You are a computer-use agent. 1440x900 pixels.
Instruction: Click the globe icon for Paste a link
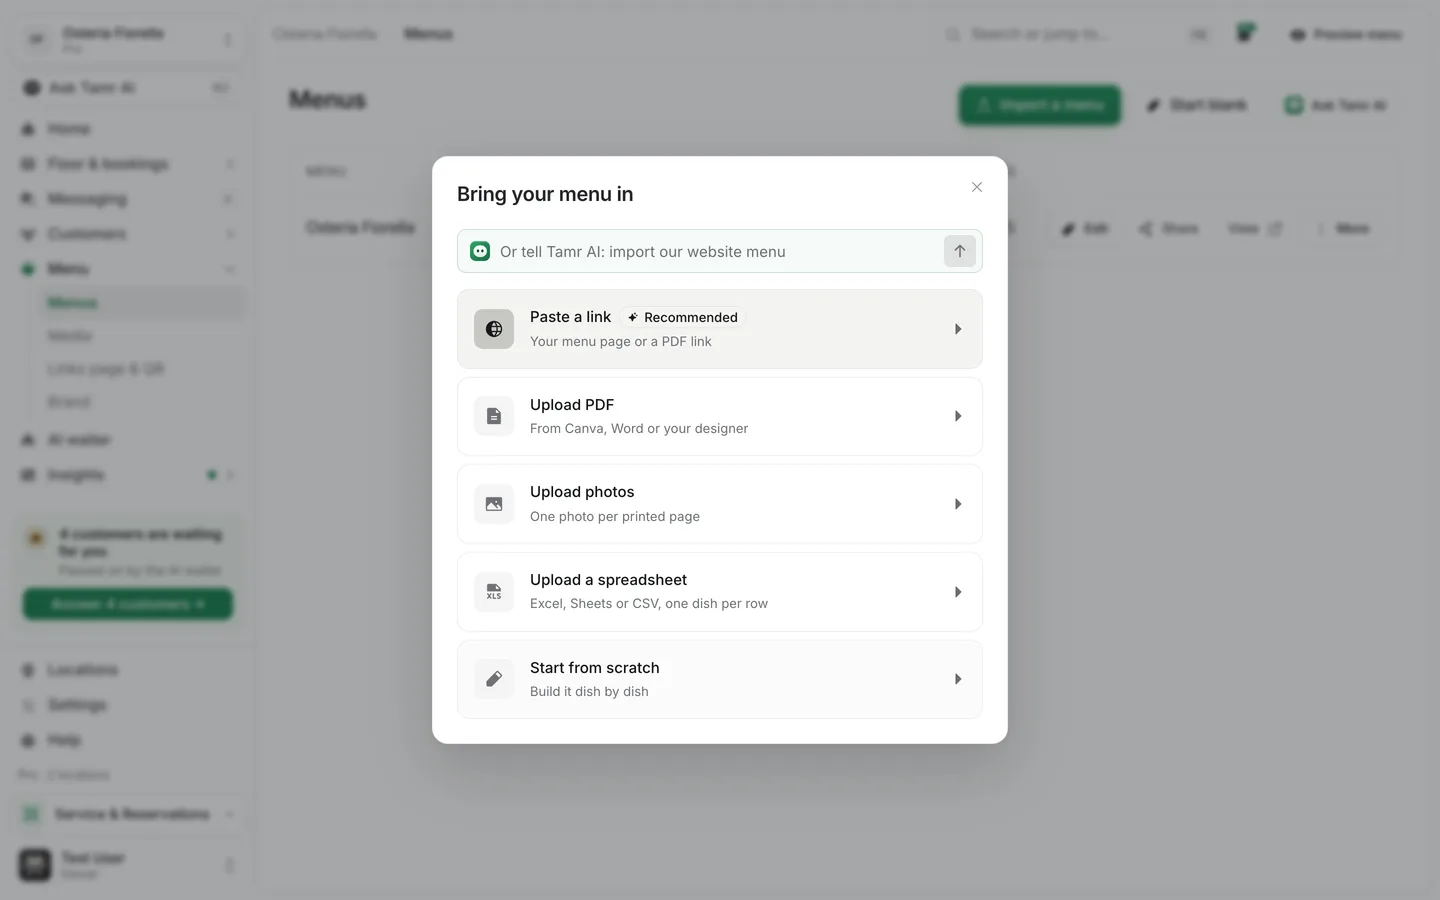[x=494, y=329]
